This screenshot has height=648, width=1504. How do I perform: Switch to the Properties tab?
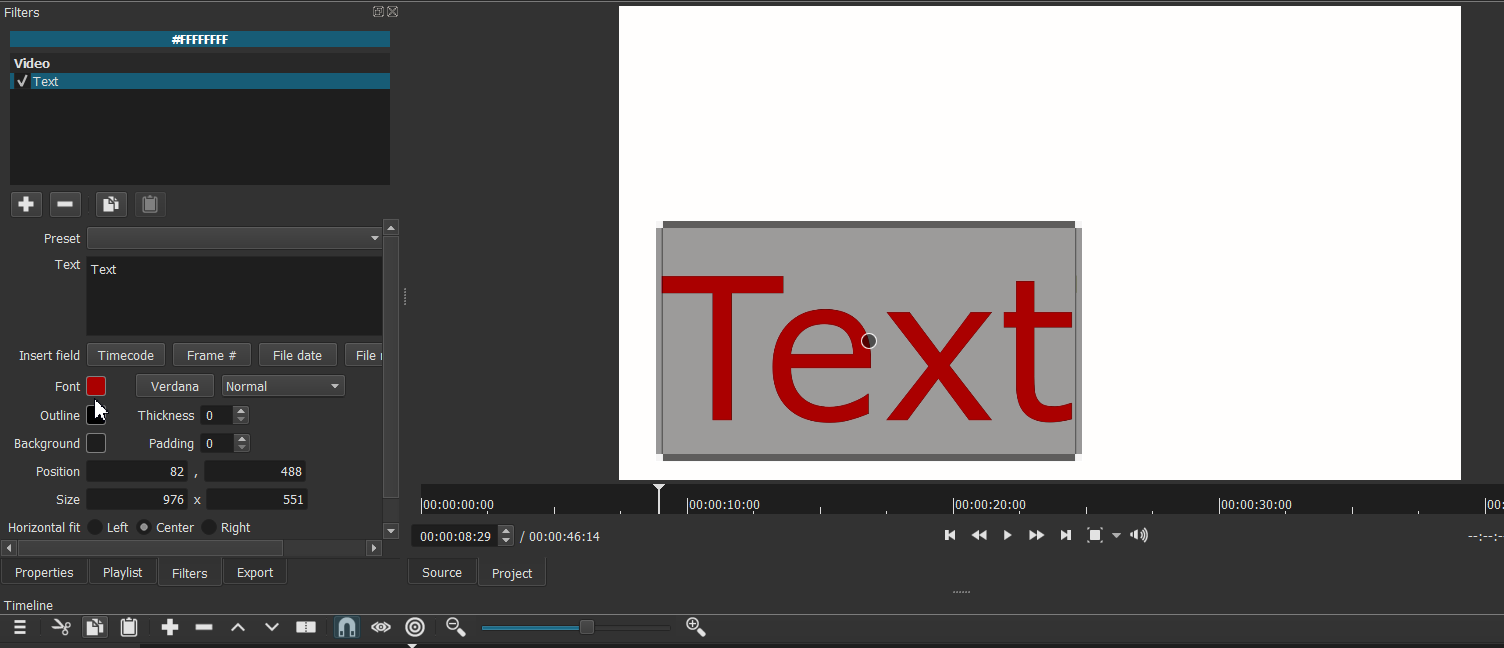click(x=44, y=572)
